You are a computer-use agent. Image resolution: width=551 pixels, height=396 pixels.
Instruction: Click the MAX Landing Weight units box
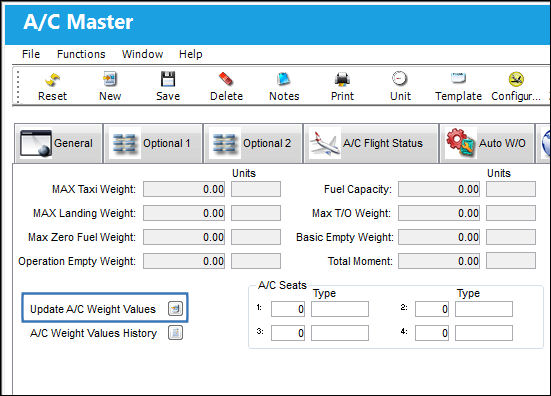click(x=256, y=213)
